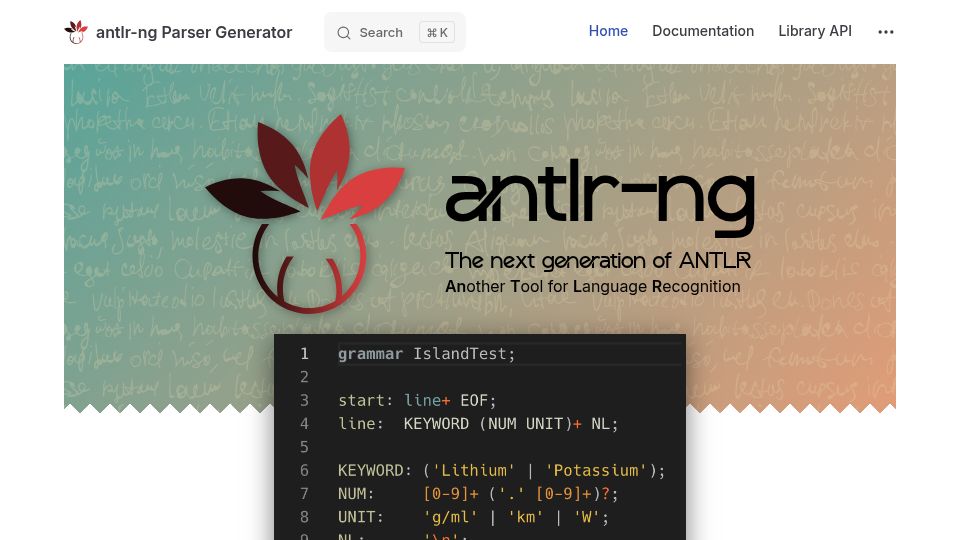This screenshot has width=960, height=540.
Task: Click the NUM rule code line
Action: point(478,493)
